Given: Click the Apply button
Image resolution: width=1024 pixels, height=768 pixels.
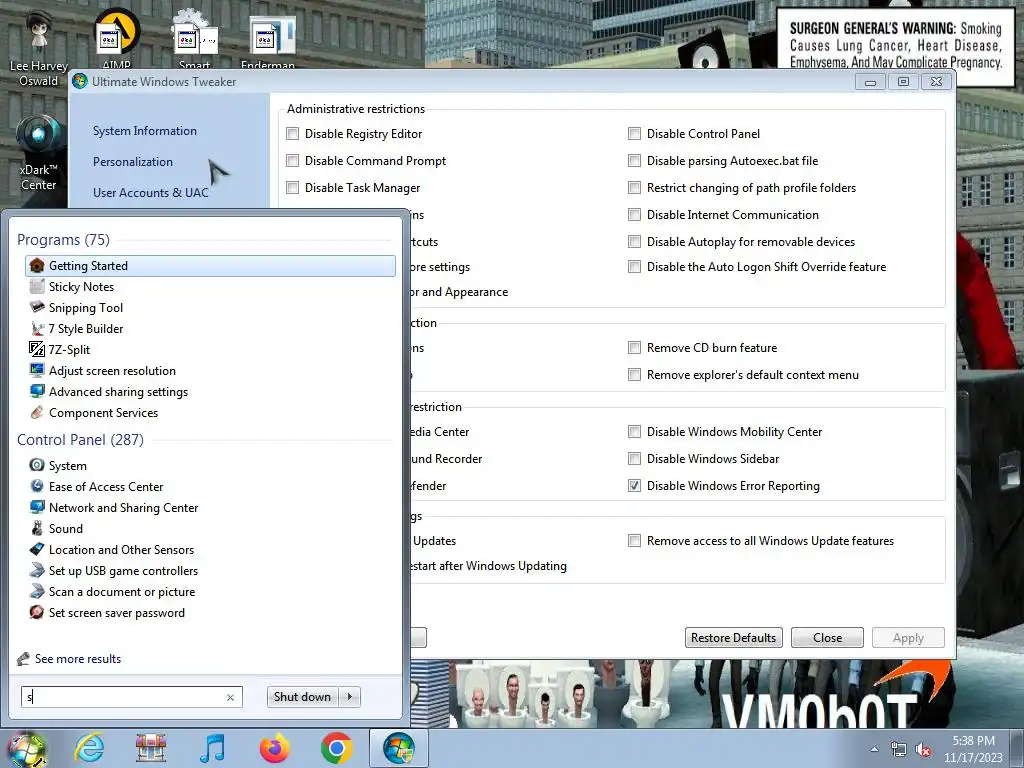Looking at the screenshot, I should [908, 637].
